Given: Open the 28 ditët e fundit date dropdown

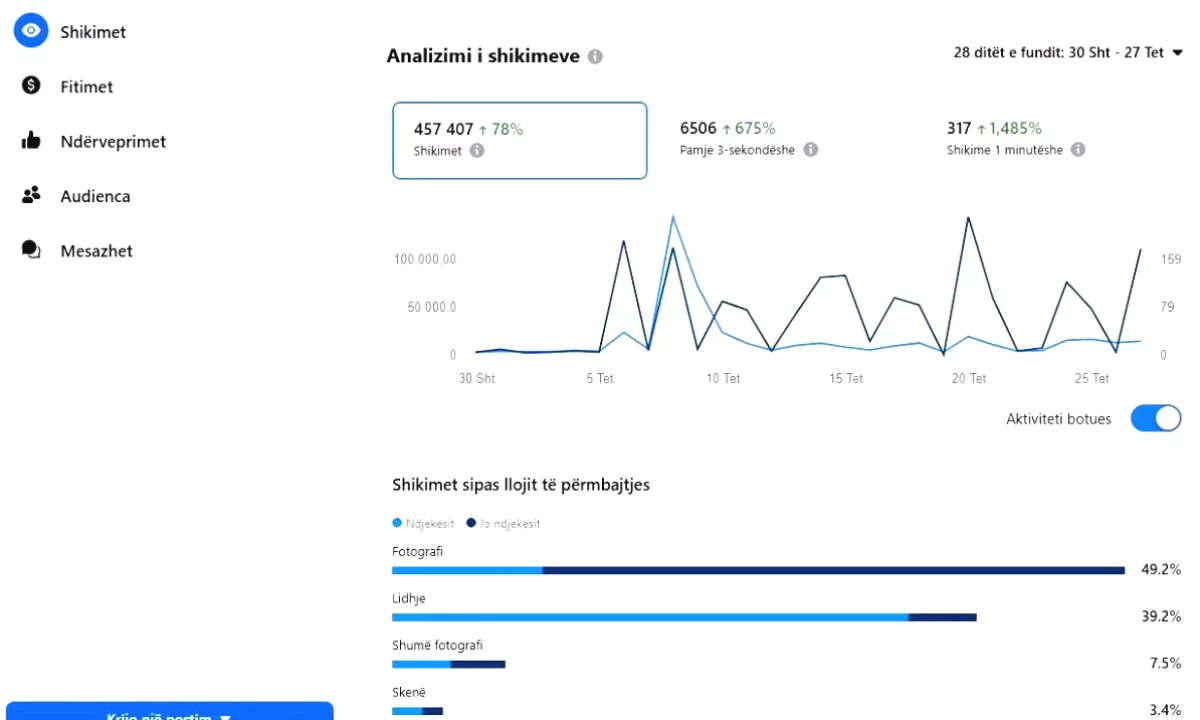Looking at the screenshot, I should tap(1067, 53).
